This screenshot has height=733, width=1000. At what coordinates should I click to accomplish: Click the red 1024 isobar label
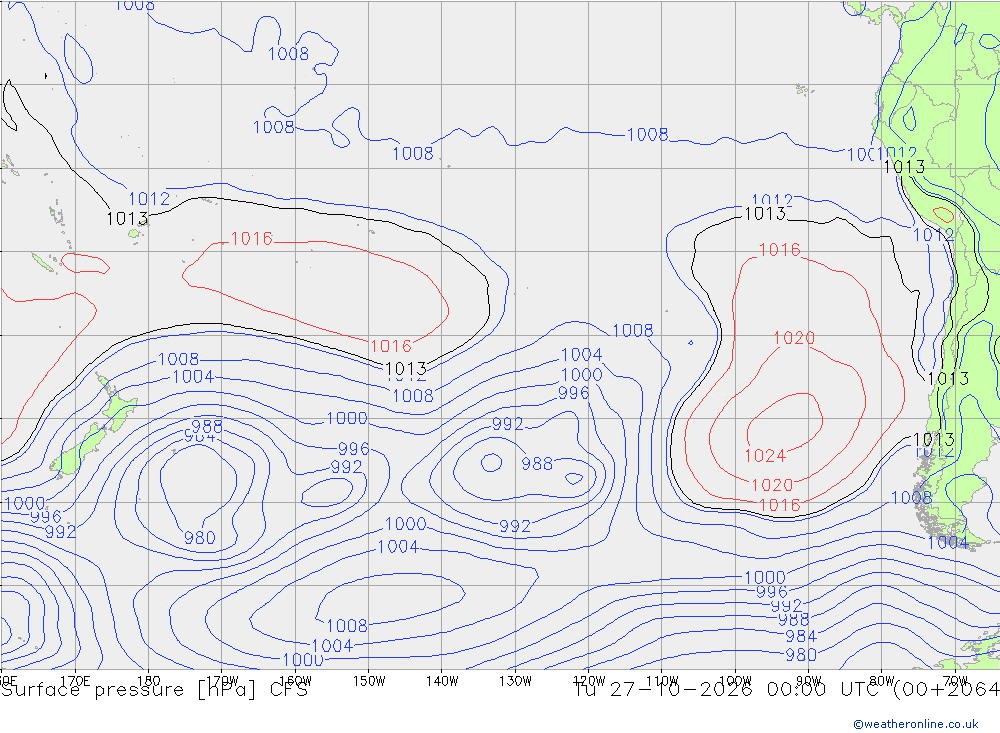(765, 455)
